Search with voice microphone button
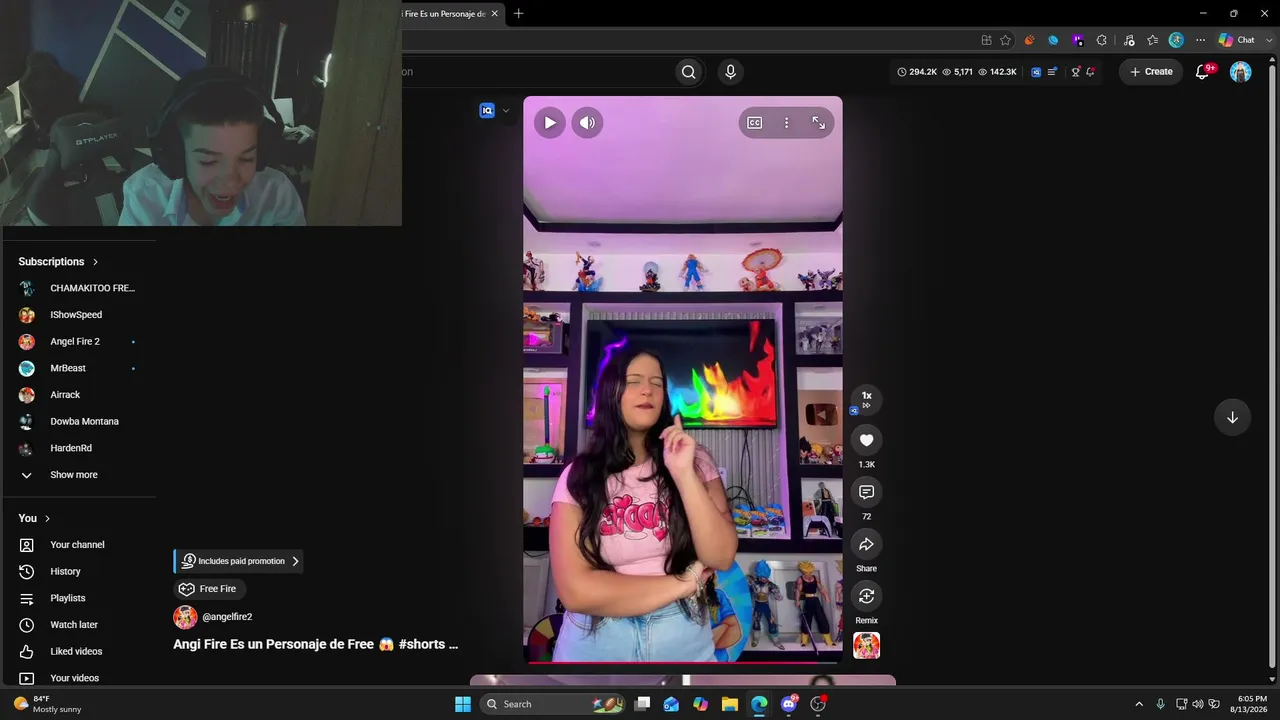The image size is (1280, 720). point(730,72)
